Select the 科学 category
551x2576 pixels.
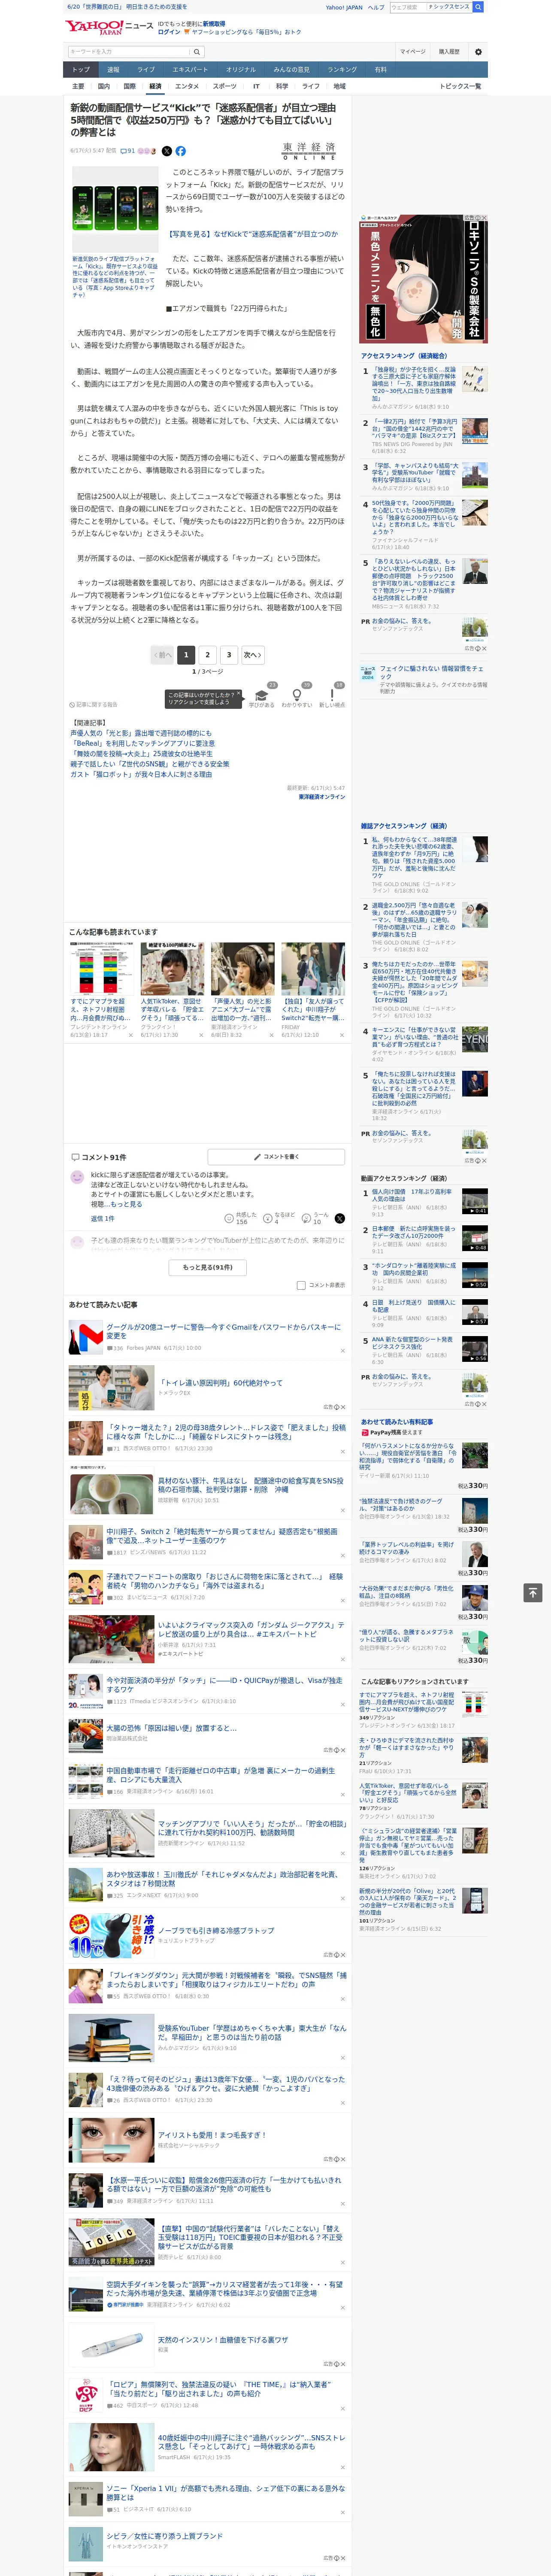(x=282, y=86)
